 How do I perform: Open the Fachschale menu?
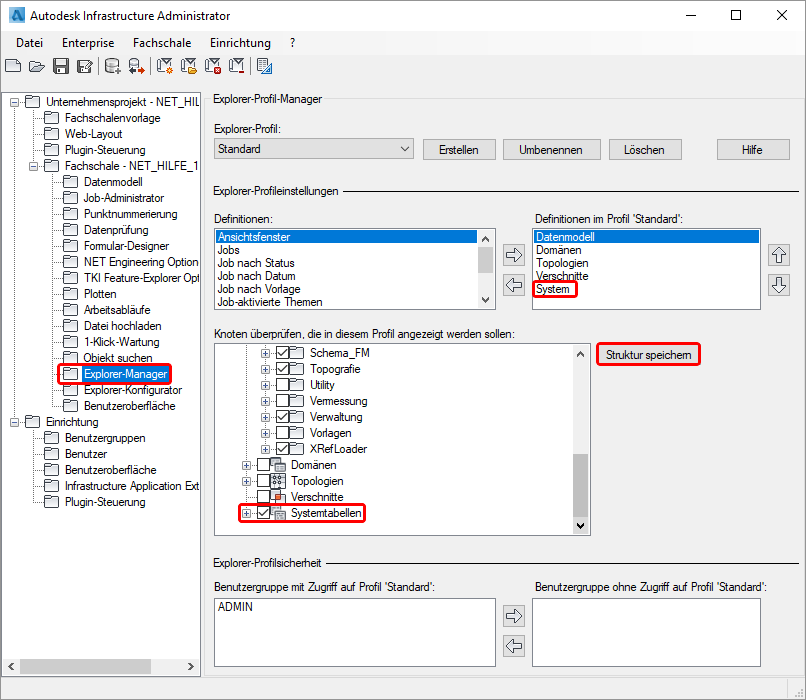(x=162, y=43)
